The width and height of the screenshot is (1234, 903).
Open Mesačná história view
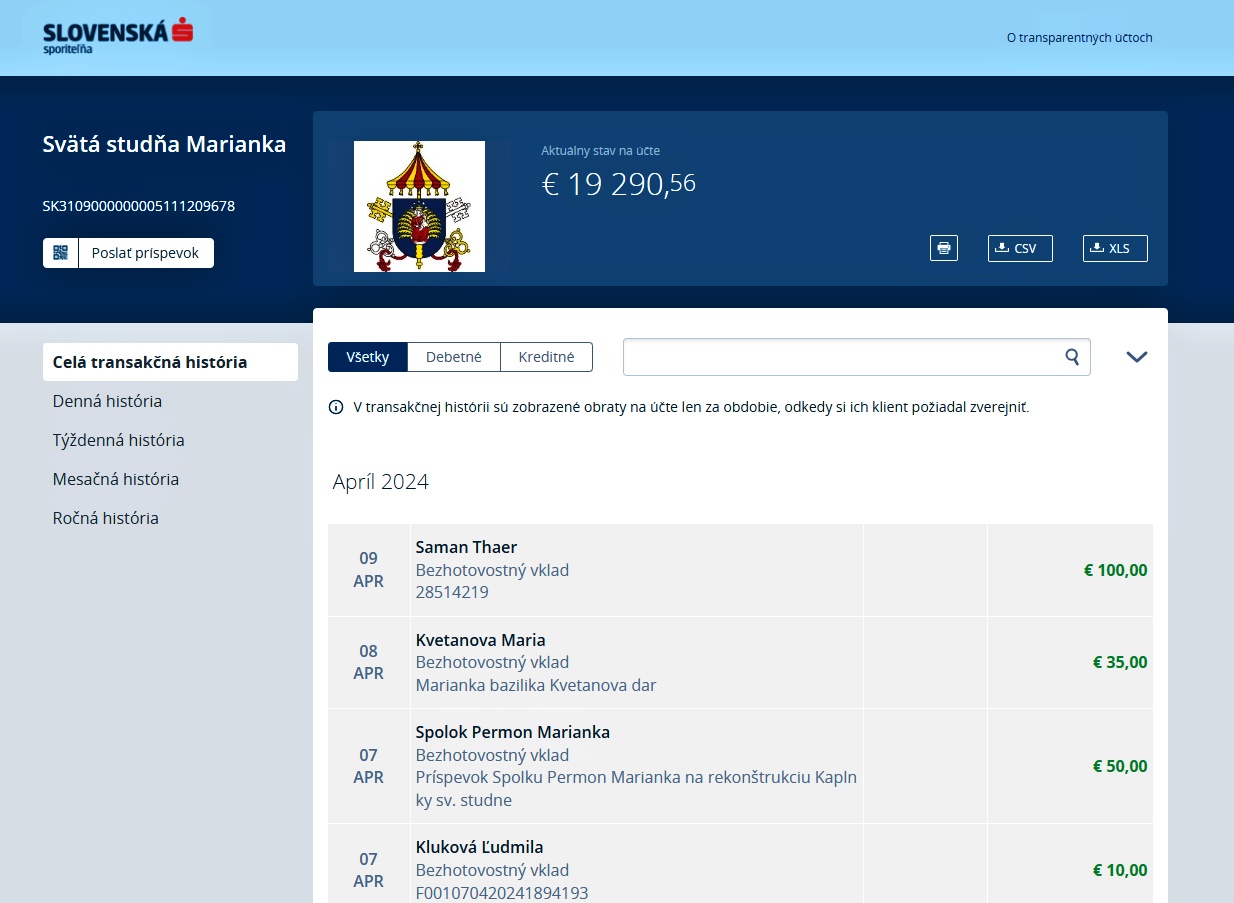(116, 479)
